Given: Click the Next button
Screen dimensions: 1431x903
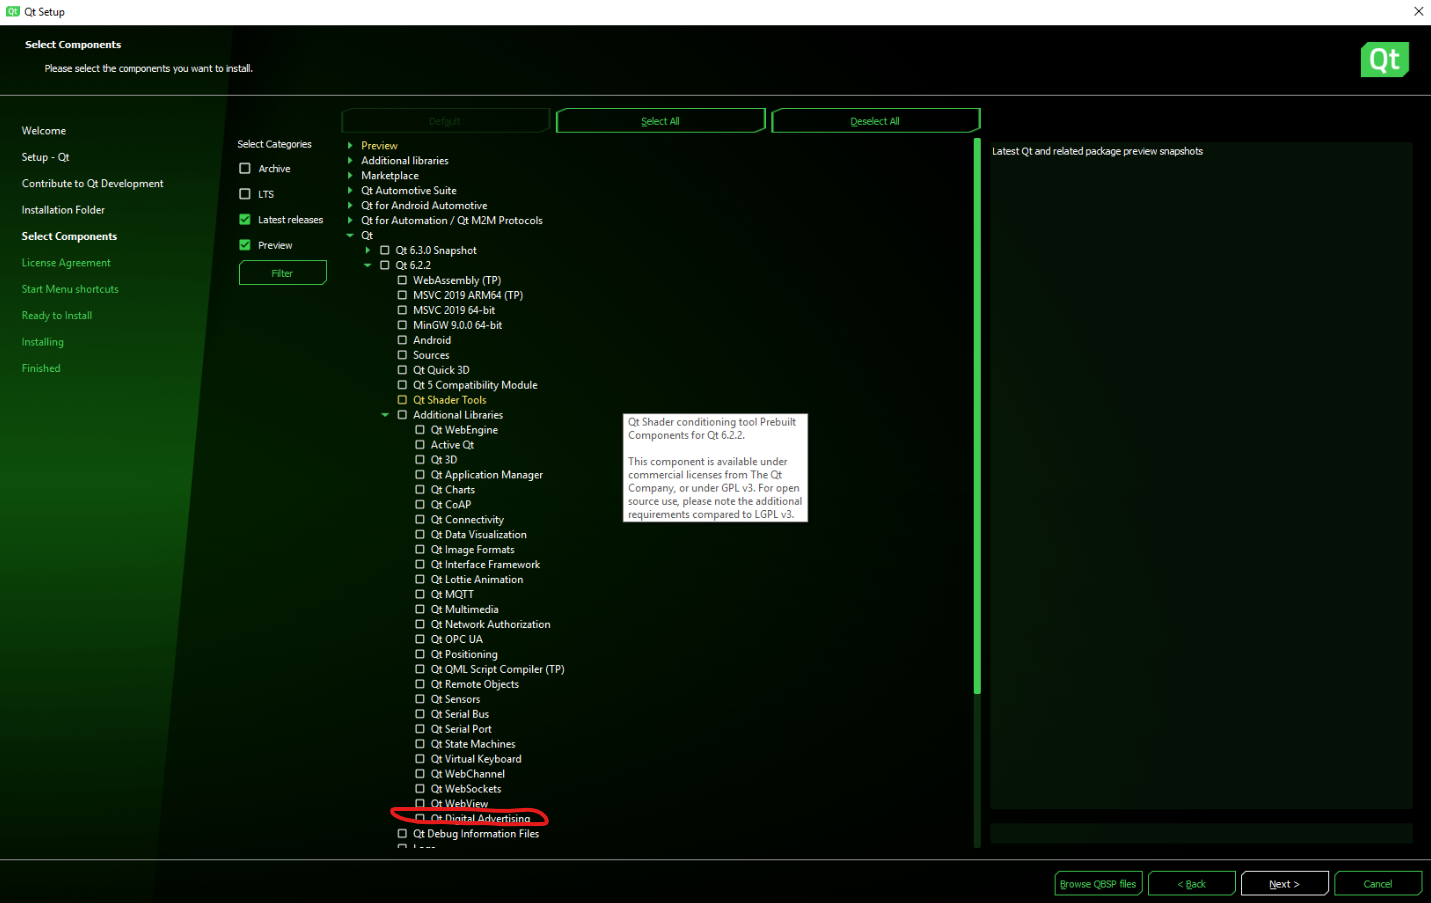Looking at the screenshot, I should coord(1284,884).
